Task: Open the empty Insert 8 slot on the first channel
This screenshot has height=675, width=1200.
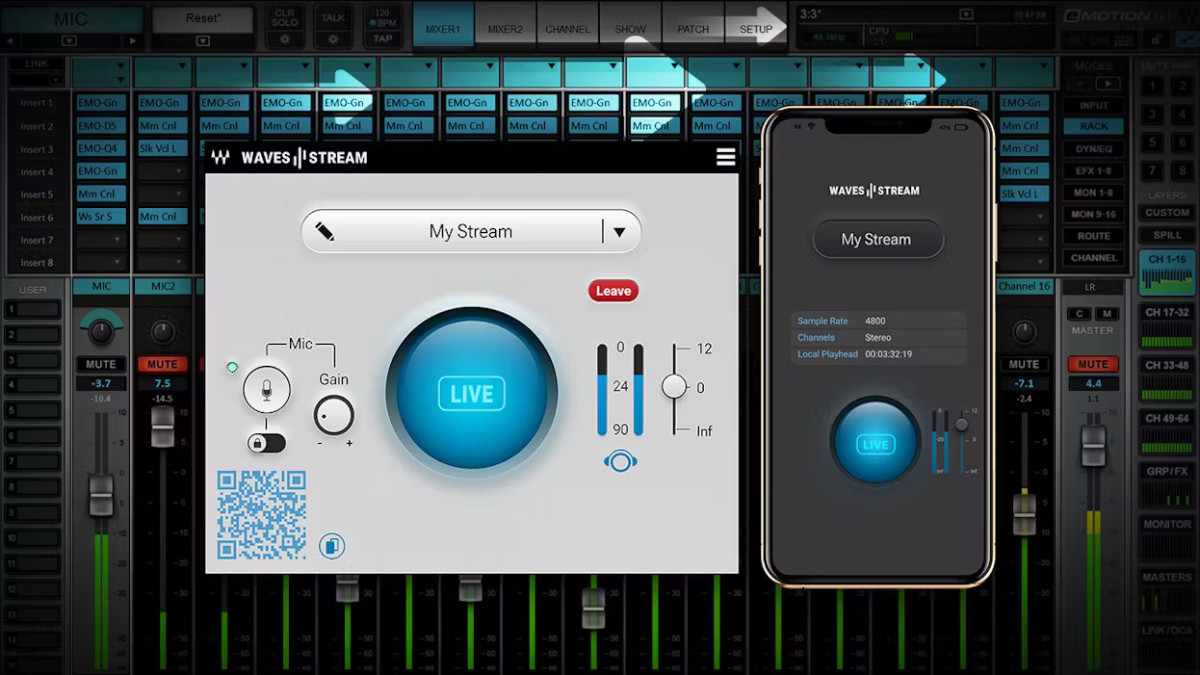Action: coord(102,263)
